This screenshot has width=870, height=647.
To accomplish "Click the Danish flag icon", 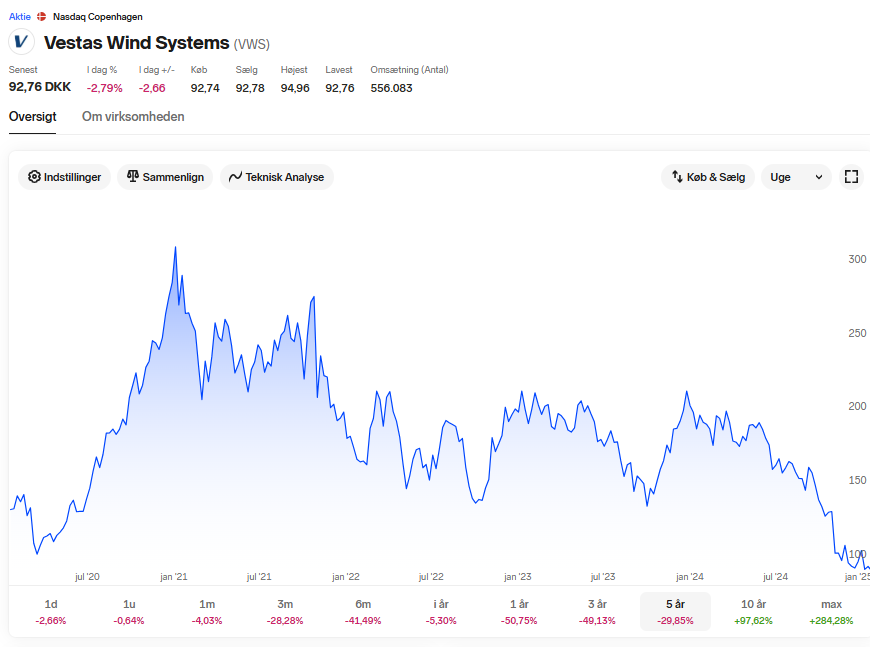I will point(42,17).
